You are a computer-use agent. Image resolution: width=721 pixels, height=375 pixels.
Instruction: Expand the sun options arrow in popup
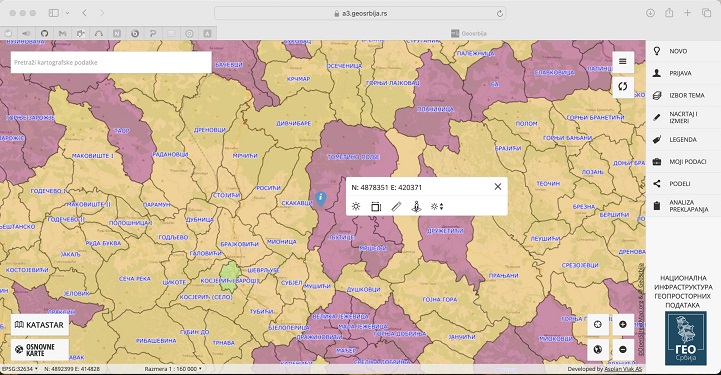(x=437, y=207)
